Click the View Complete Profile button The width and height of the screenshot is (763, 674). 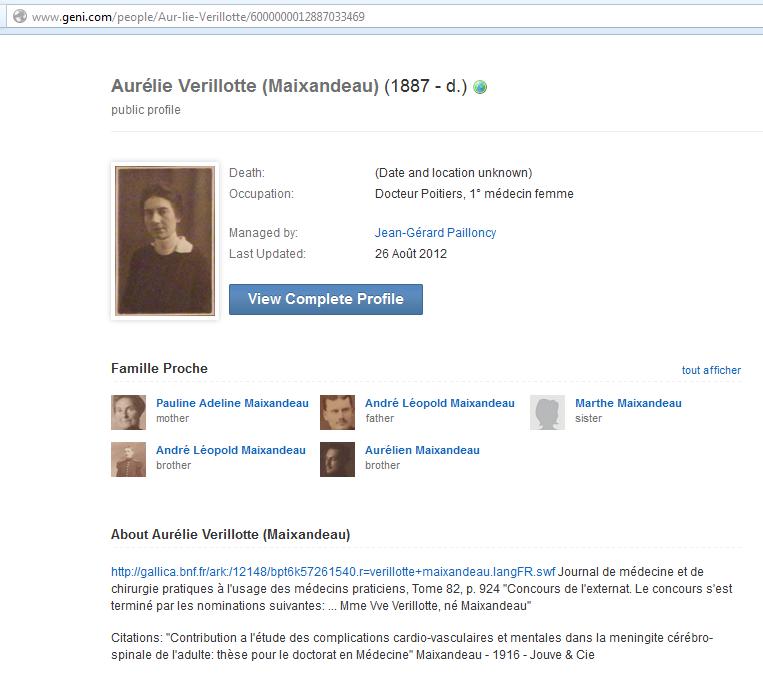coord(326,299)
